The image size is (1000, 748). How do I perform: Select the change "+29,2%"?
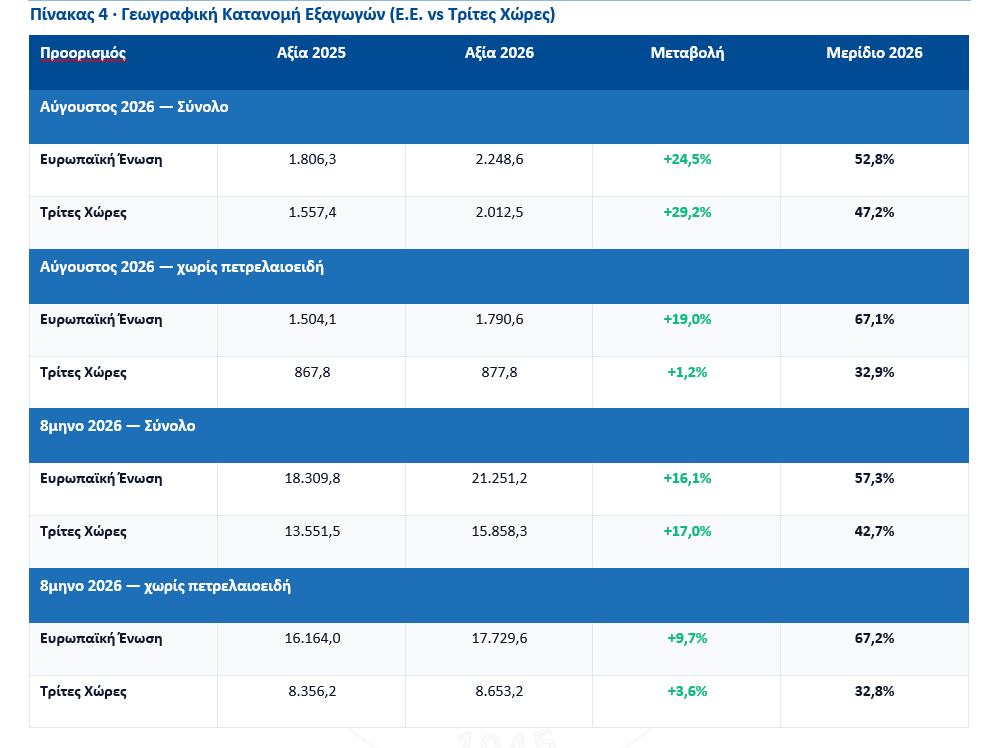(687, 212)
